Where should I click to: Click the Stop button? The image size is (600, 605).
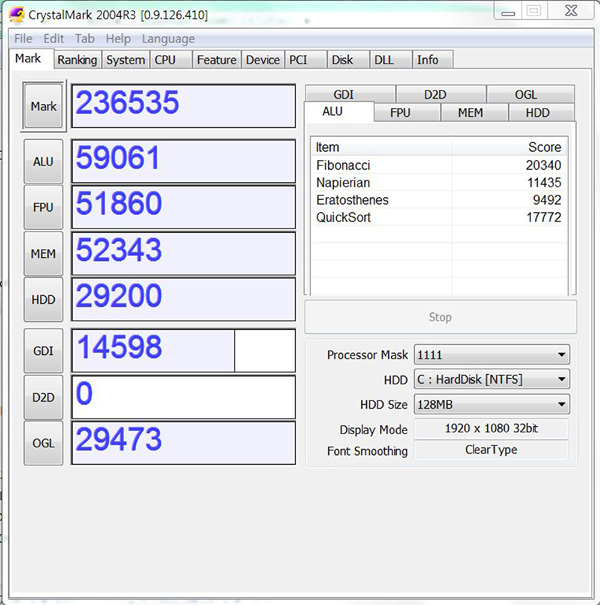(x=440, y=317)
